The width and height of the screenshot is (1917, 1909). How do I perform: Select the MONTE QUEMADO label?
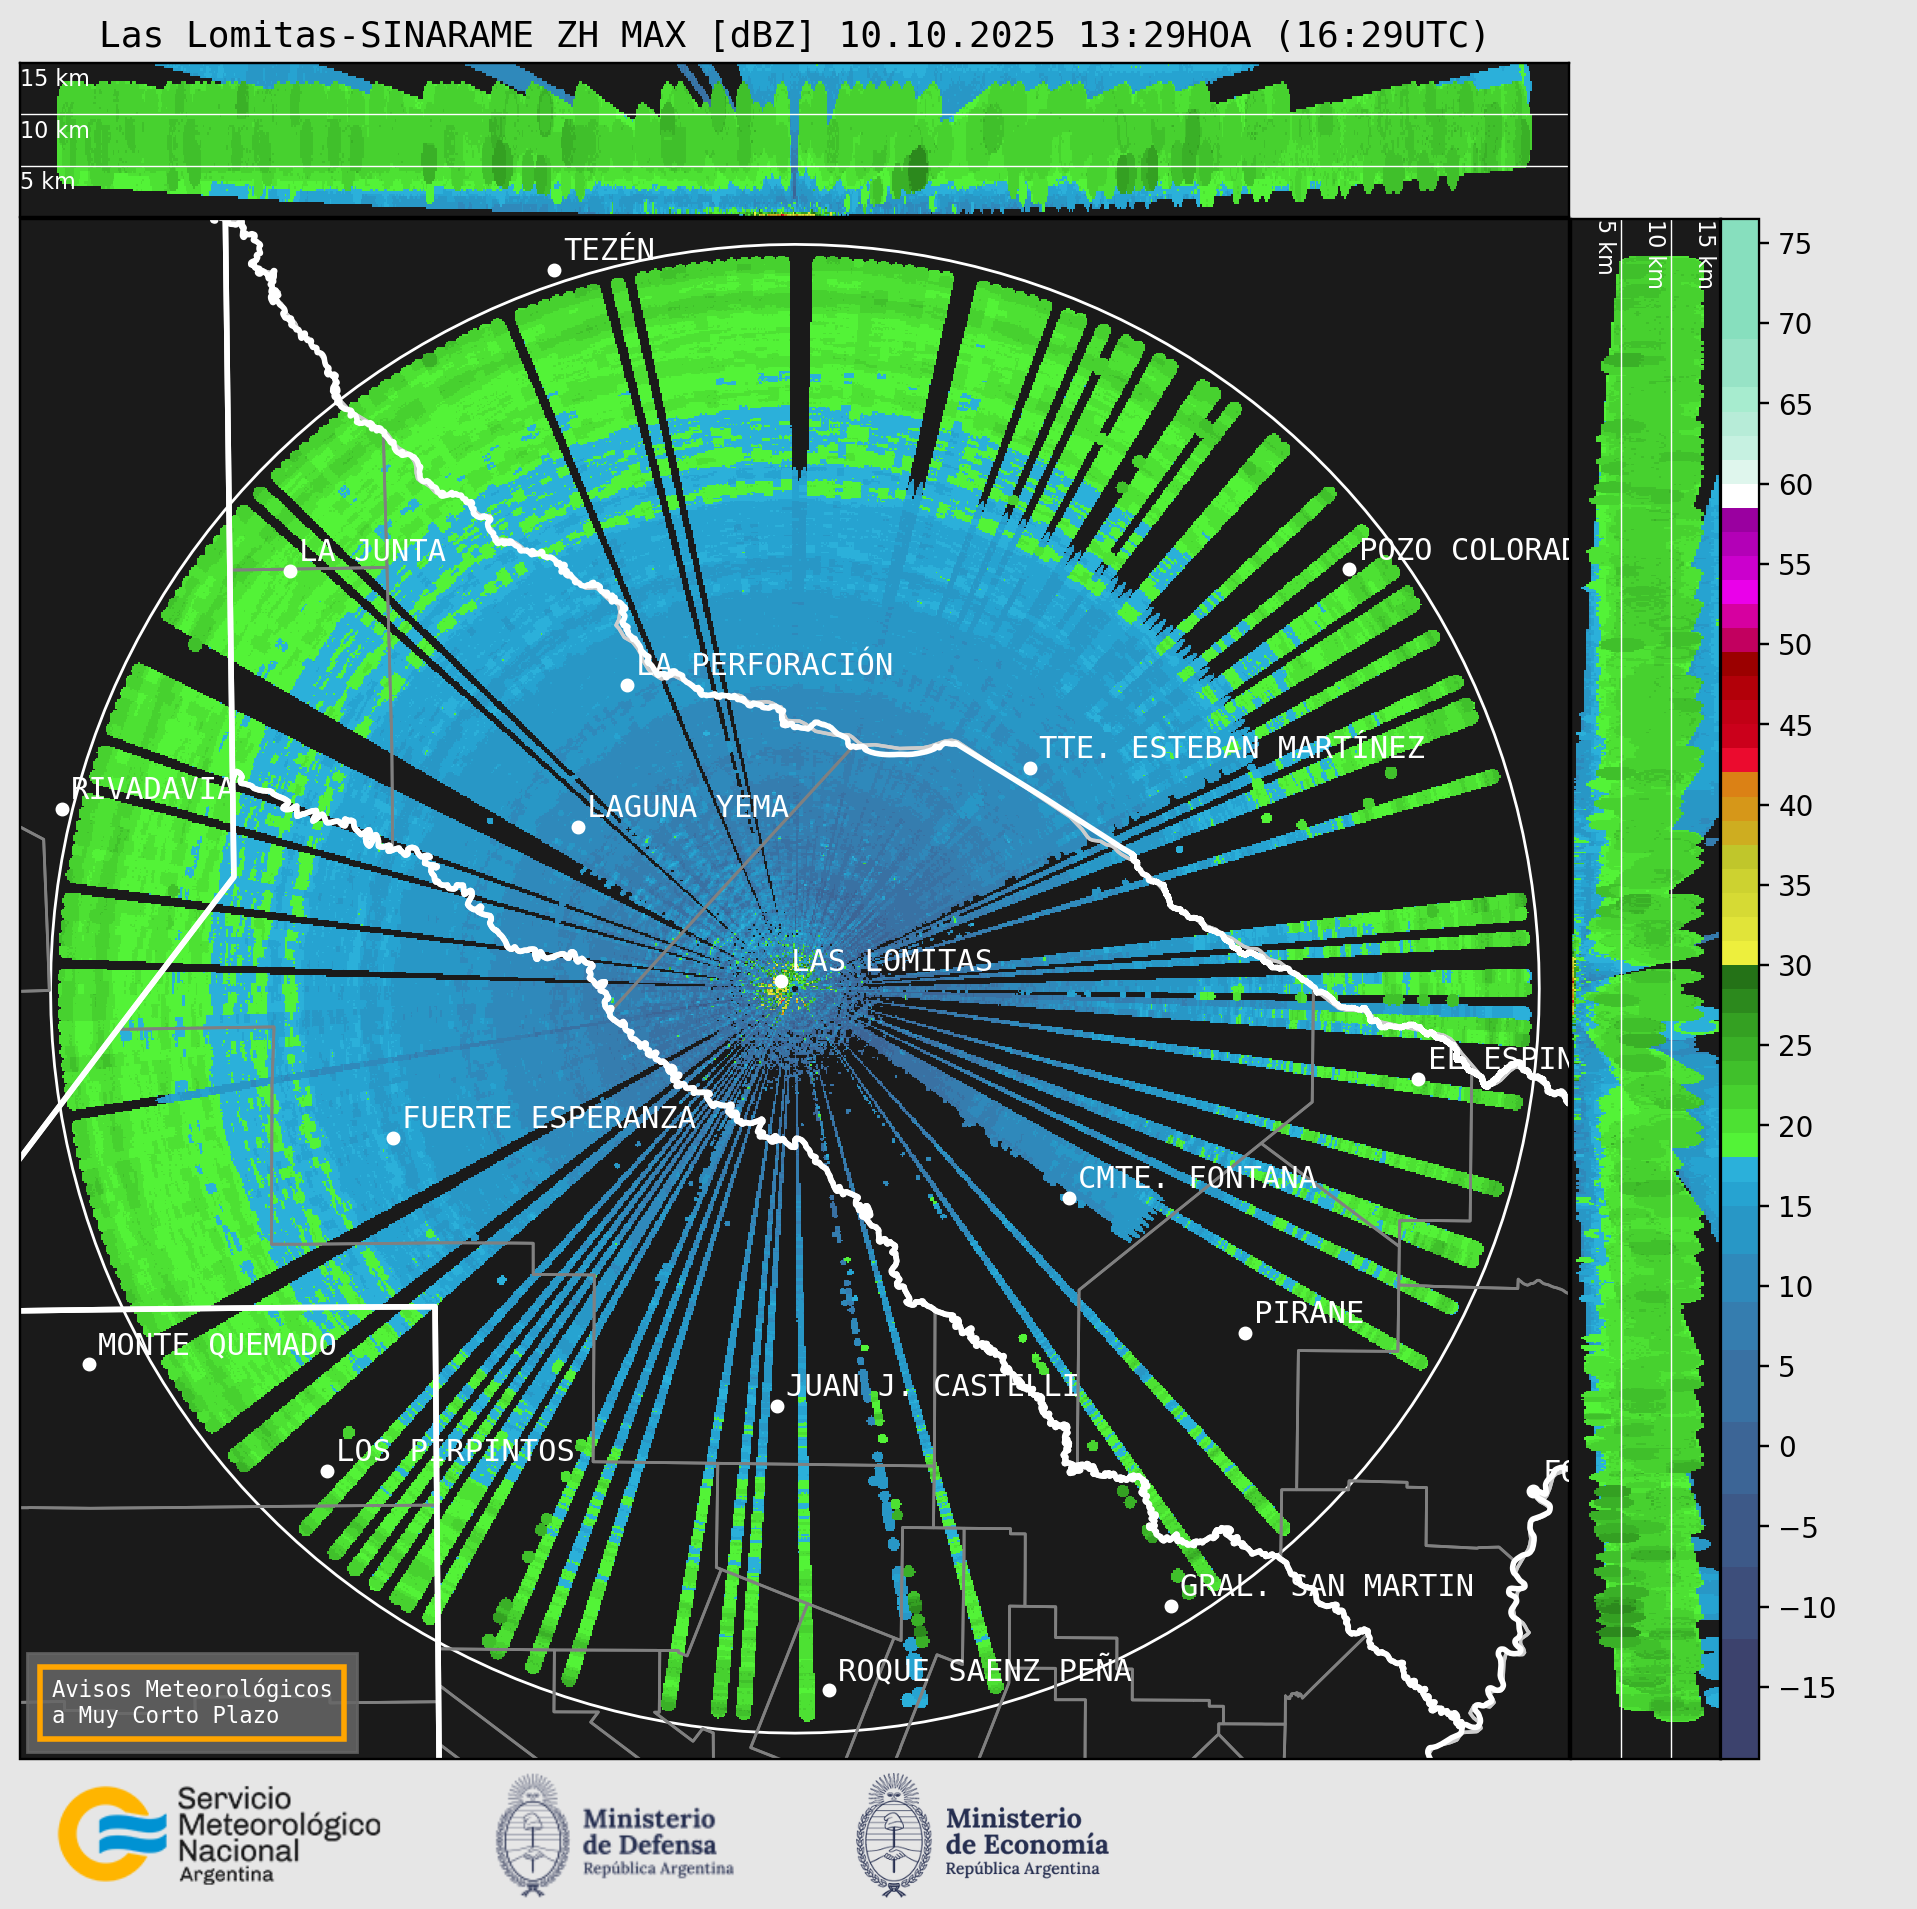217,1345
